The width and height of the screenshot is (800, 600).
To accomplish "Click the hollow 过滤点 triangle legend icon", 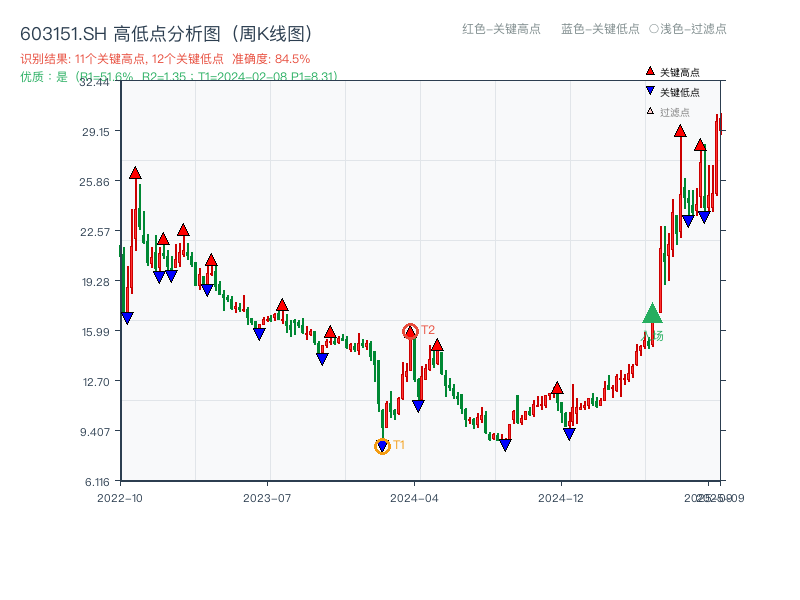I will [x=651, y=112].
